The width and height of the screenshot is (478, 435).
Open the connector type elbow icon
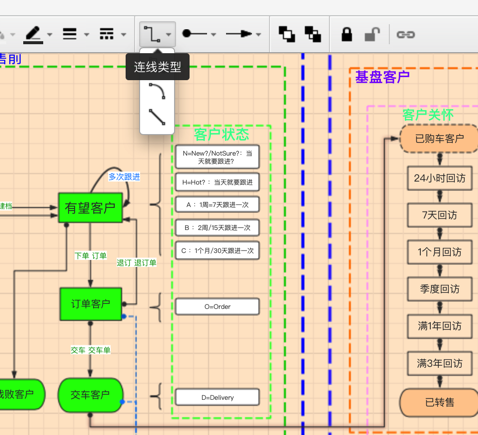[152, 34]
